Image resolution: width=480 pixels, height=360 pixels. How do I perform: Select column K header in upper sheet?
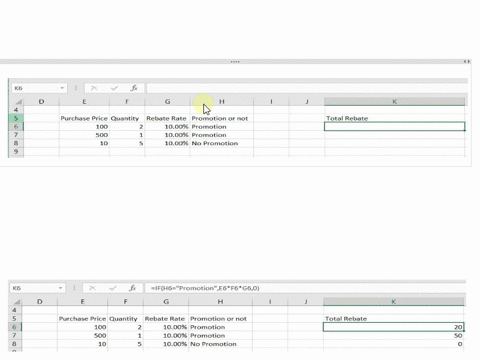(x=394, y=102)
